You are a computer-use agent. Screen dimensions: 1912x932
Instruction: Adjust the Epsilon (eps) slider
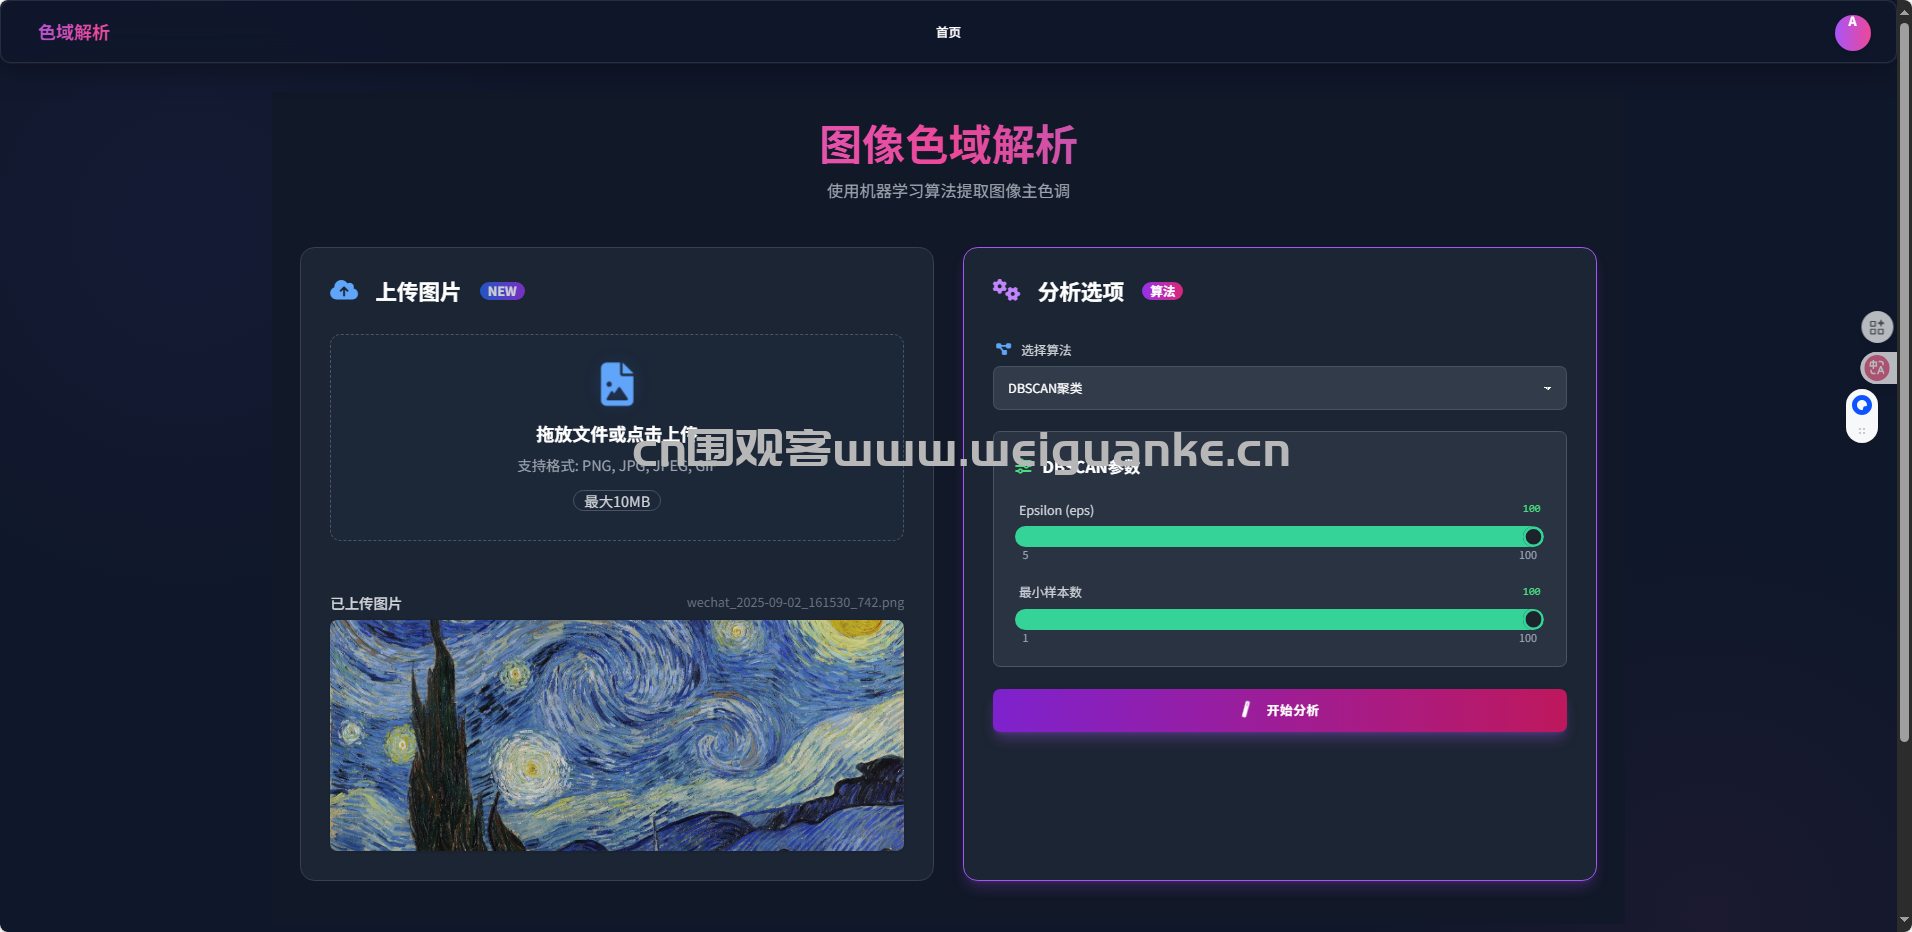pos(1279,537)
